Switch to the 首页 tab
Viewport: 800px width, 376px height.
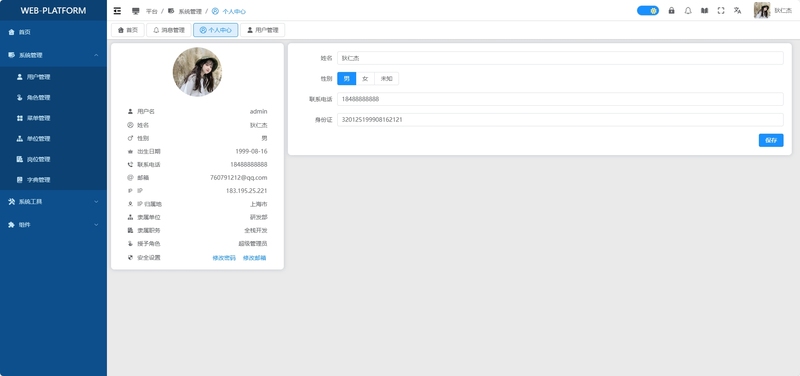click(x=128, y=30)
